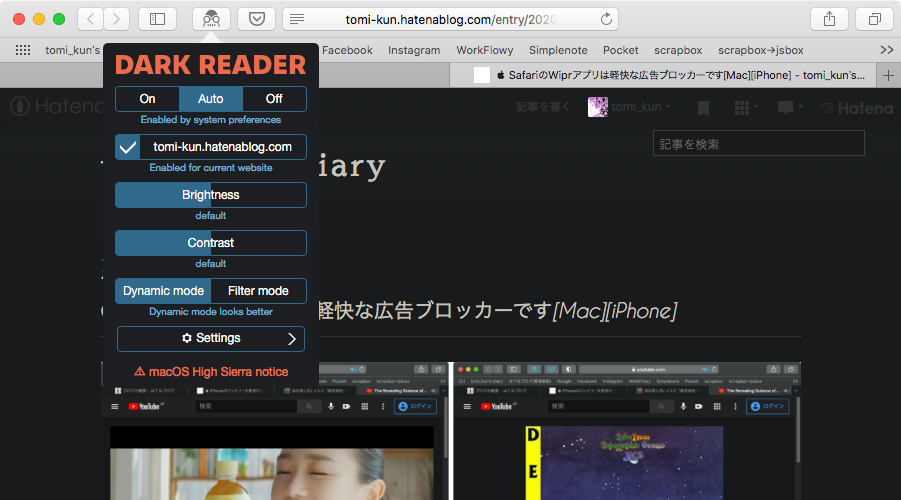Click the Hatena Blog logo at the header left
The height and width of the screenshot is (500, 901).
pos(56,106)
